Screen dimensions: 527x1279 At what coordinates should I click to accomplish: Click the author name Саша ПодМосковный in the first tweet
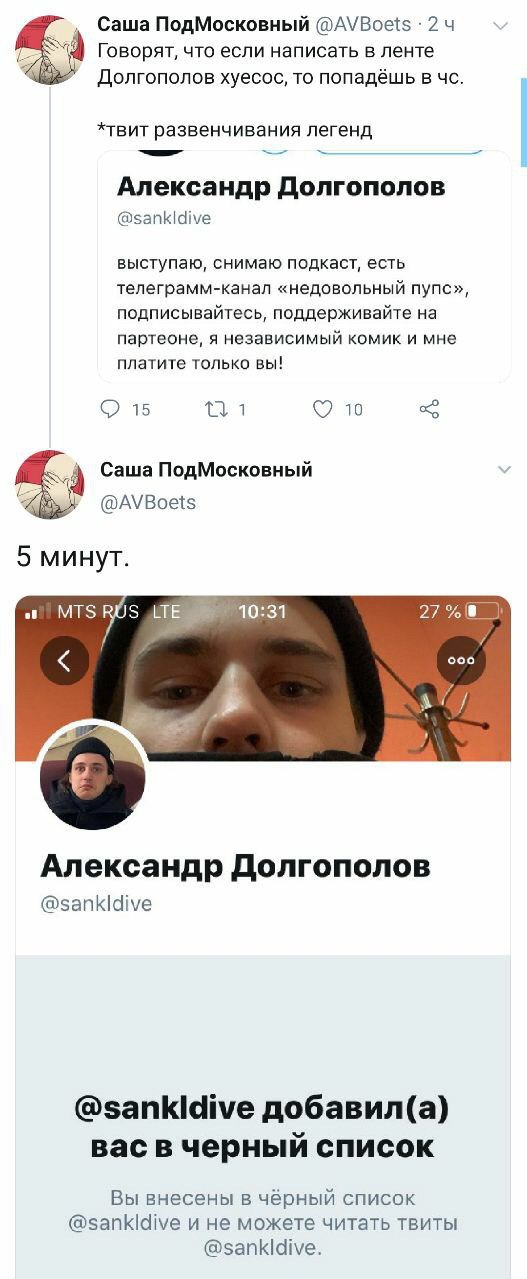tap(203, 25)
